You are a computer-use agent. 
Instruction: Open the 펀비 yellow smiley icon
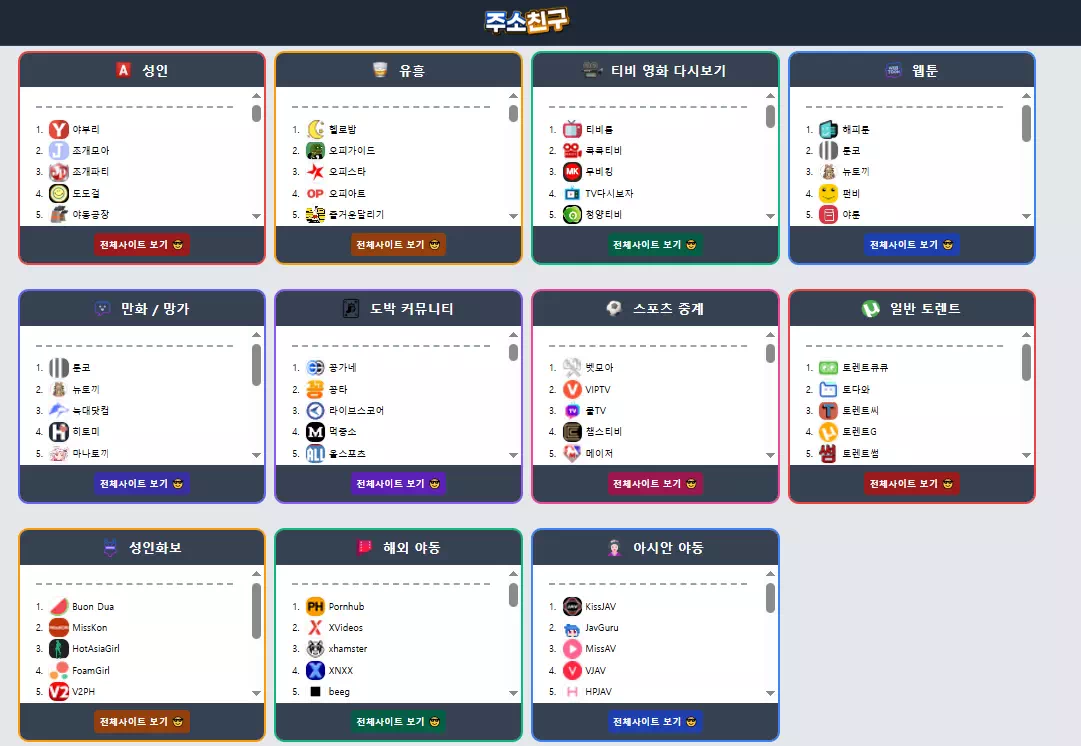(x=828, y=193)
